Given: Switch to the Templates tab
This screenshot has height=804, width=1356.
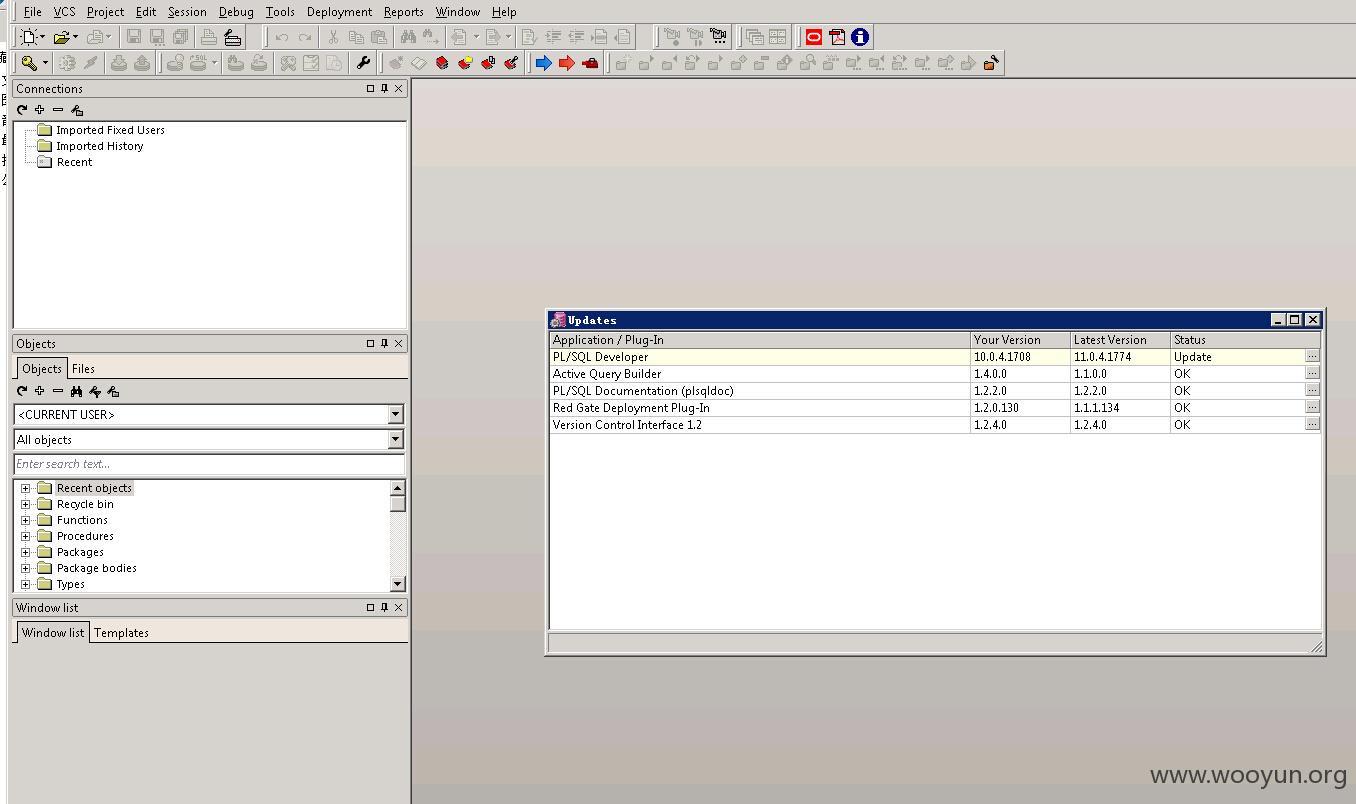Looking at the screenshot, I should [121, 633].
